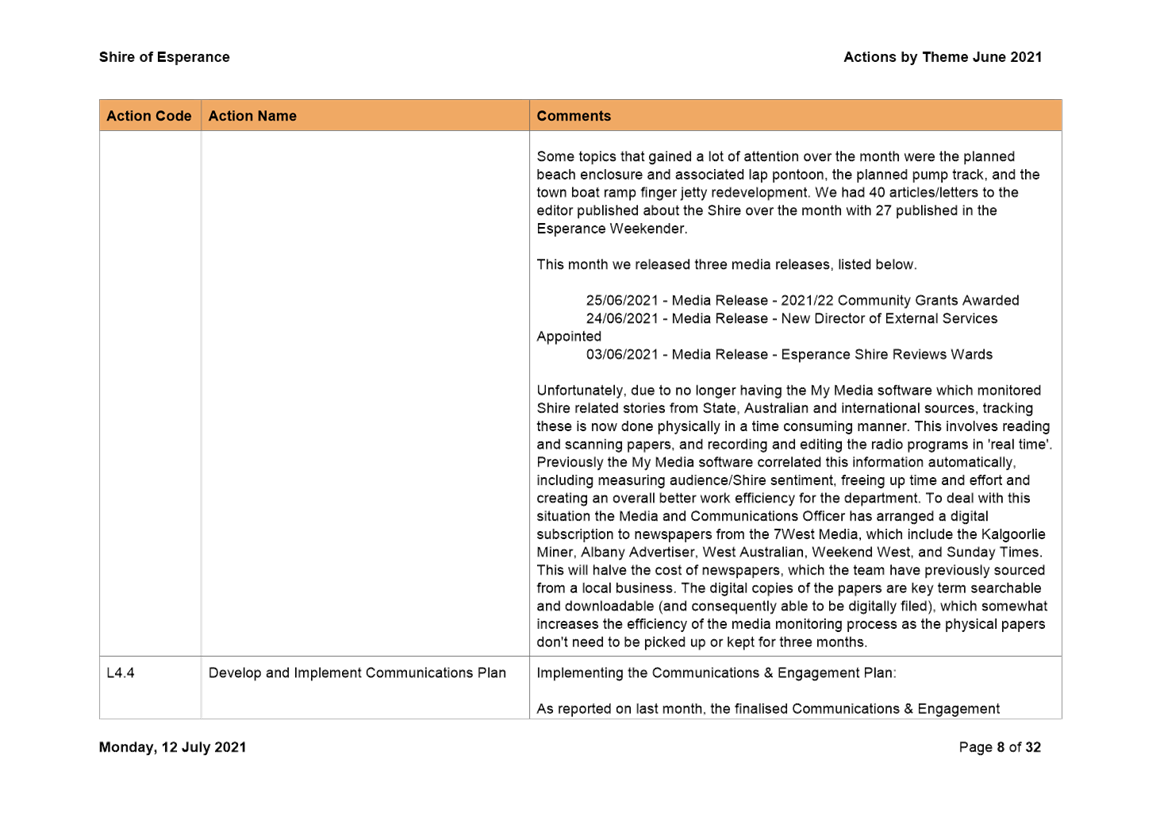The image size is (1160, 821).
Task: Click the line 'Previously the My Media software correlated'
Action: 776,462
